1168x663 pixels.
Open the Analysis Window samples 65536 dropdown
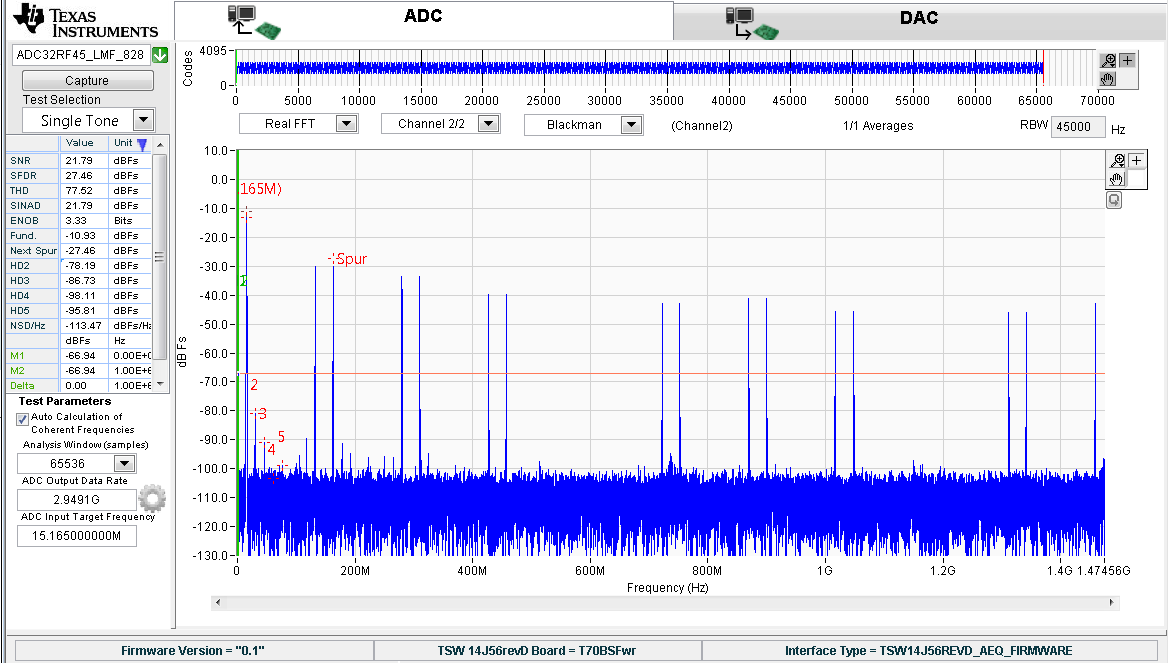(x=124, y=463)
